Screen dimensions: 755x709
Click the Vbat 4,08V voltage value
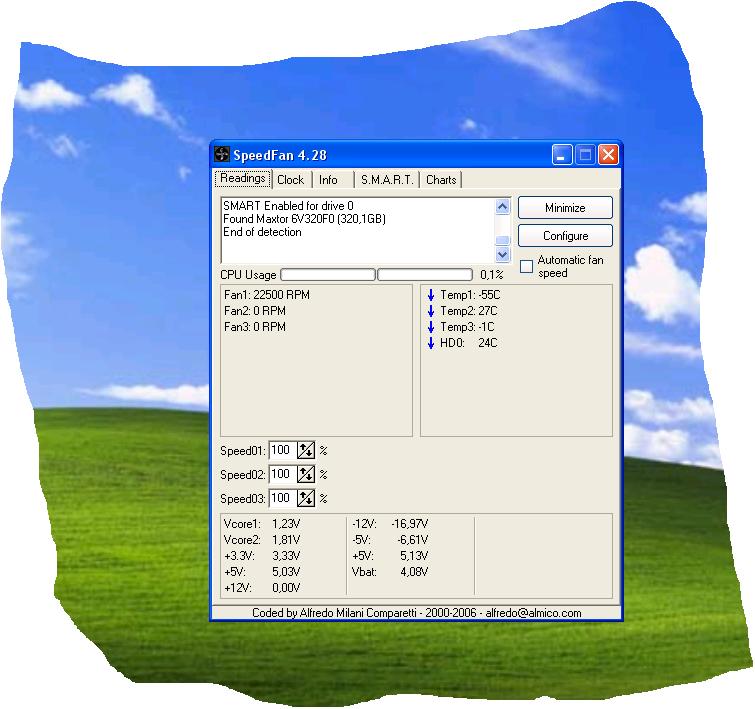click(x=414, y=572)
